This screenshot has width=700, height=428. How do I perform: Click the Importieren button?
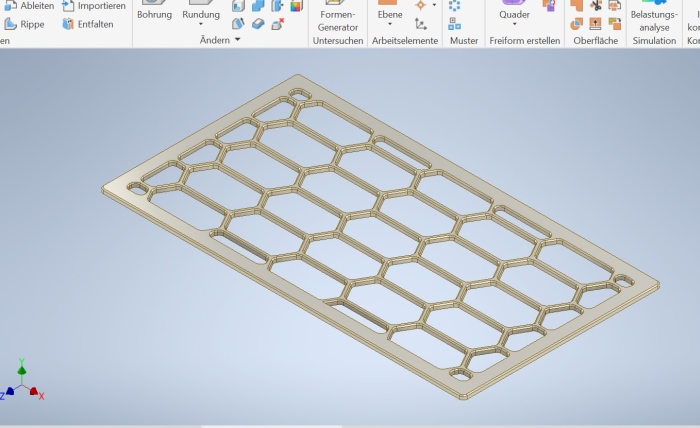[93, 6]
